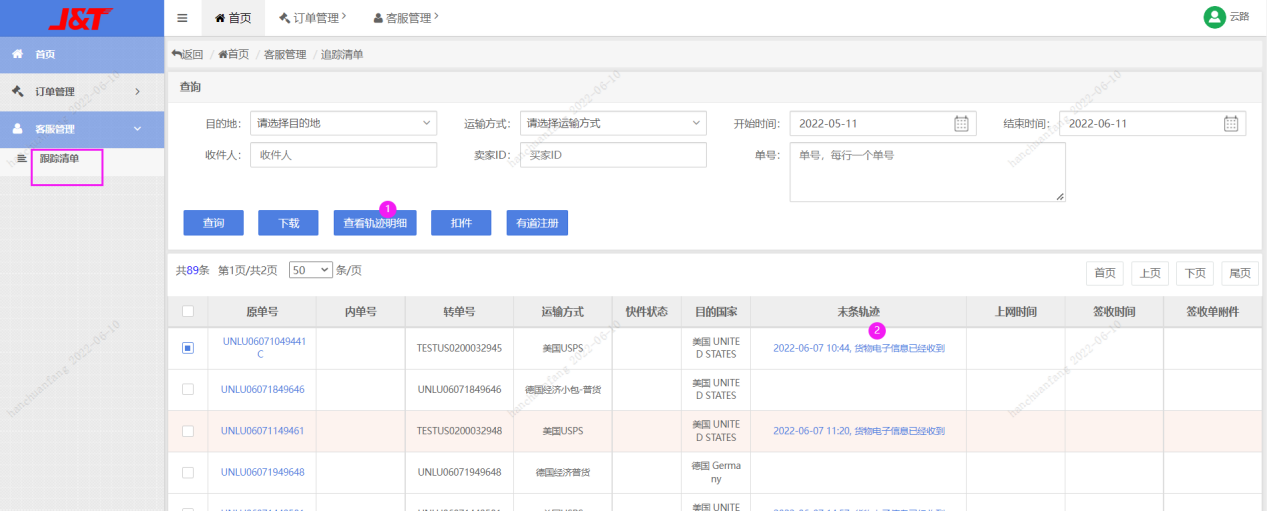Image resolution: width=1267 pixels, height=511 pixels.
Task: Click the gavel icon beside sidebar 订单管理
Action: click(x=17, y=91)
